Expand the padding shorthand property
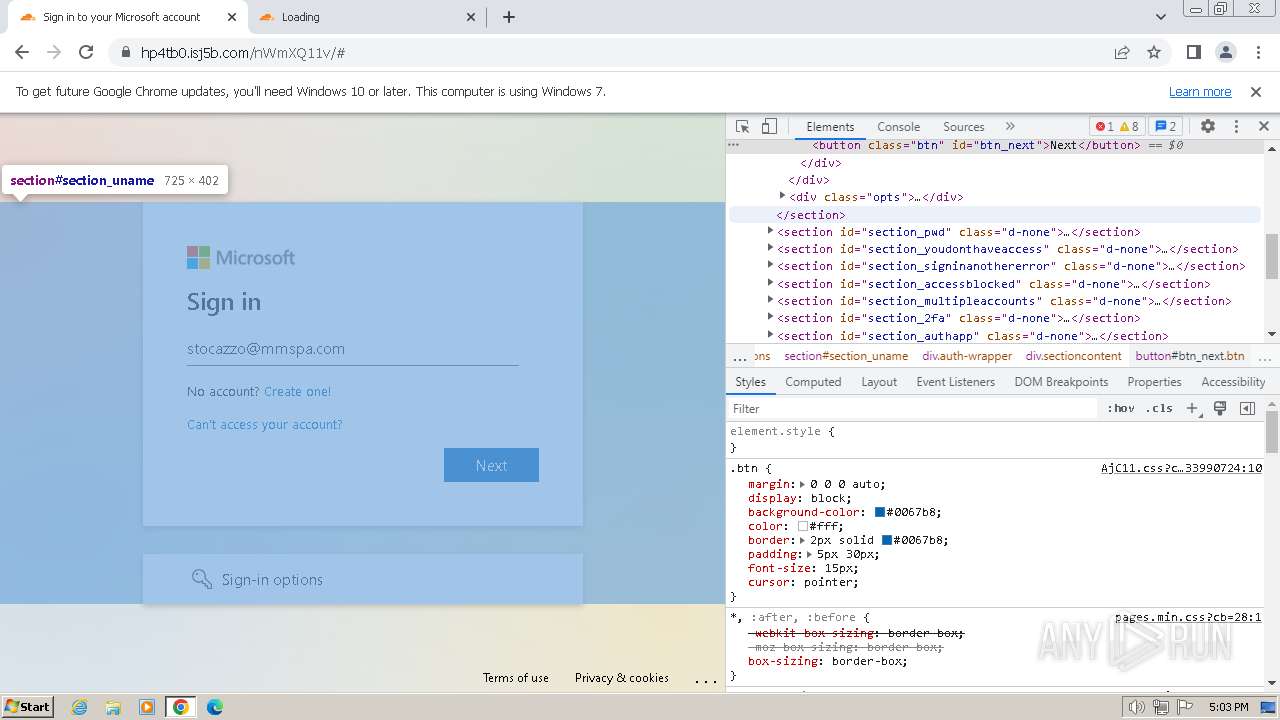 tap(808, 554)
